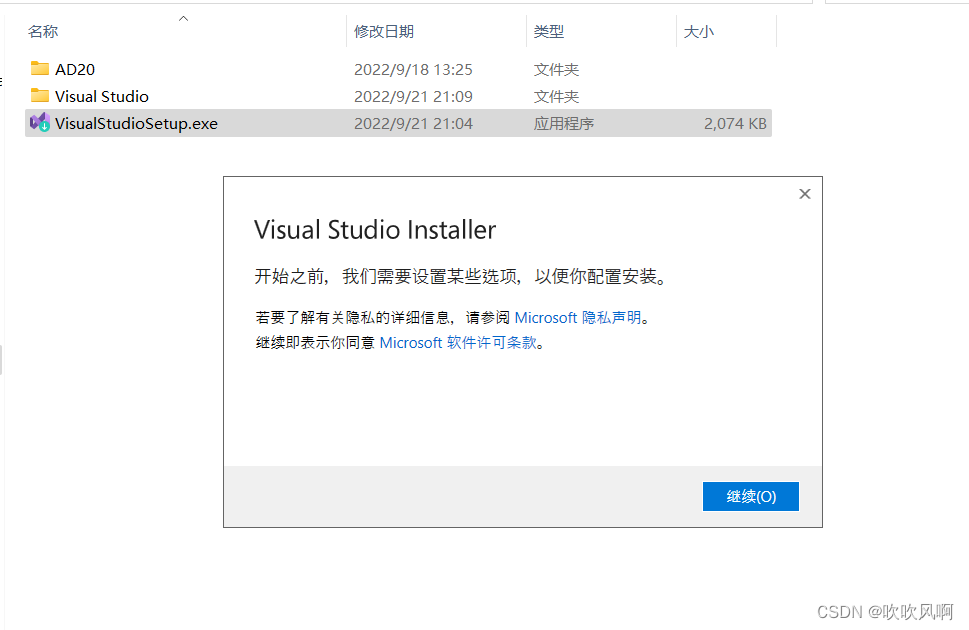Select the Visual Studio folder icon

(40, 95)
